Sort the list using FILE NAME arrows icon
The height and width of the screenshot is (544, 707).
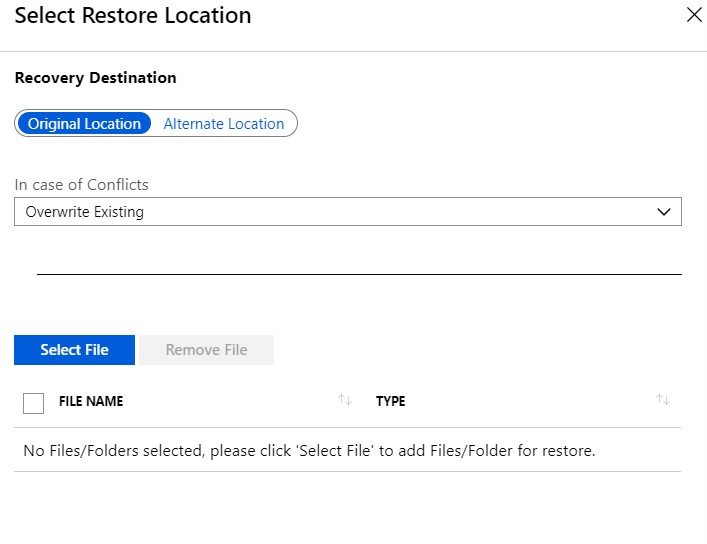pos(345,399)
